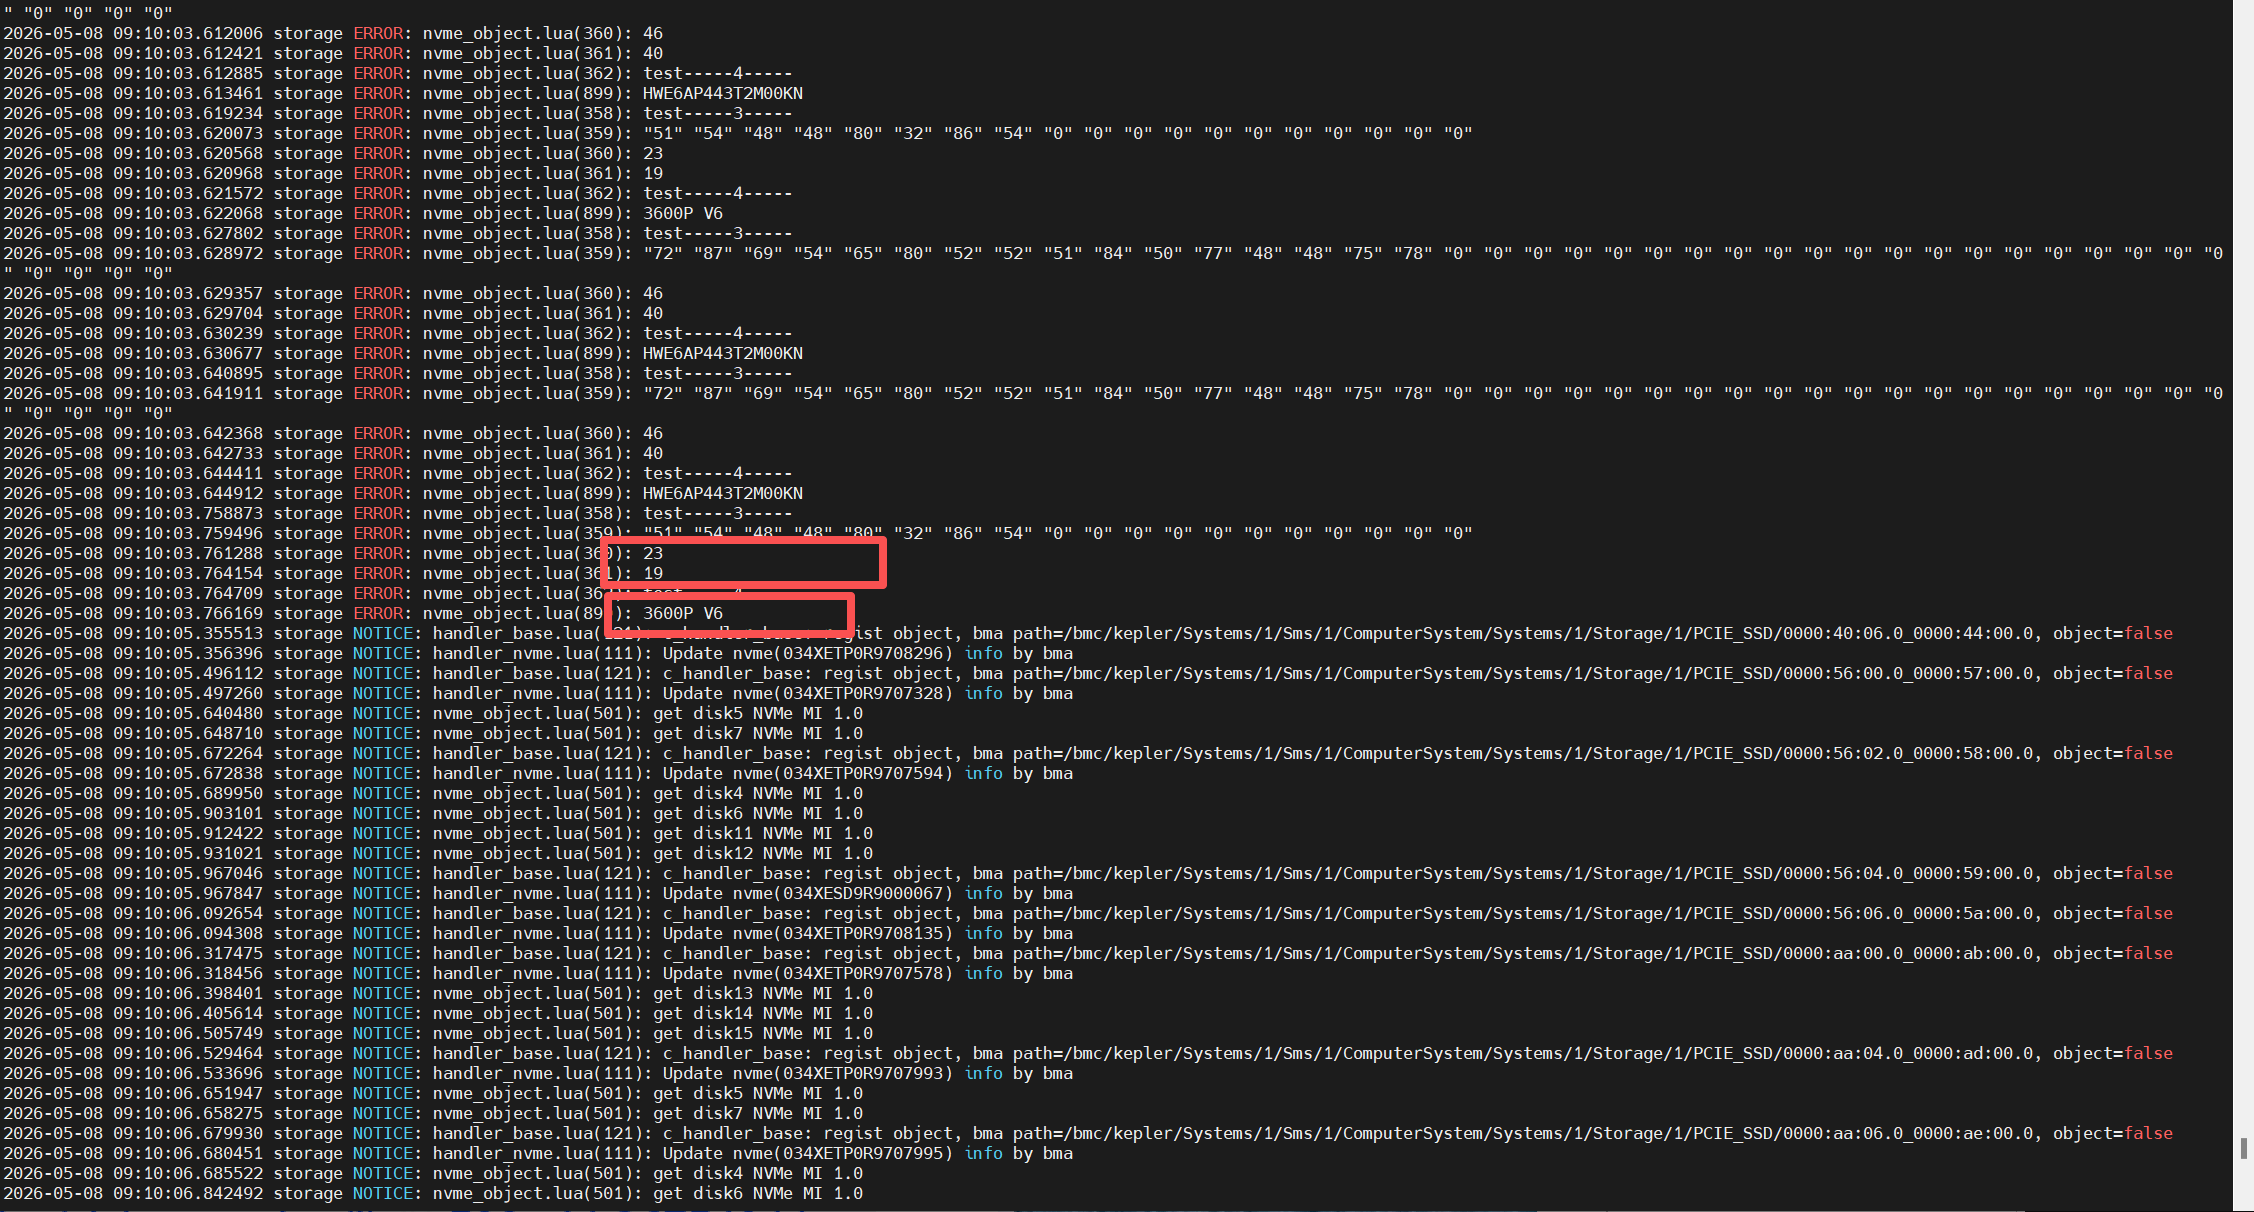Screen dimensions: 2254x1212
Task: Click "info" on the 034XETP0R9707328 line
Action: [x=983, y=693]
